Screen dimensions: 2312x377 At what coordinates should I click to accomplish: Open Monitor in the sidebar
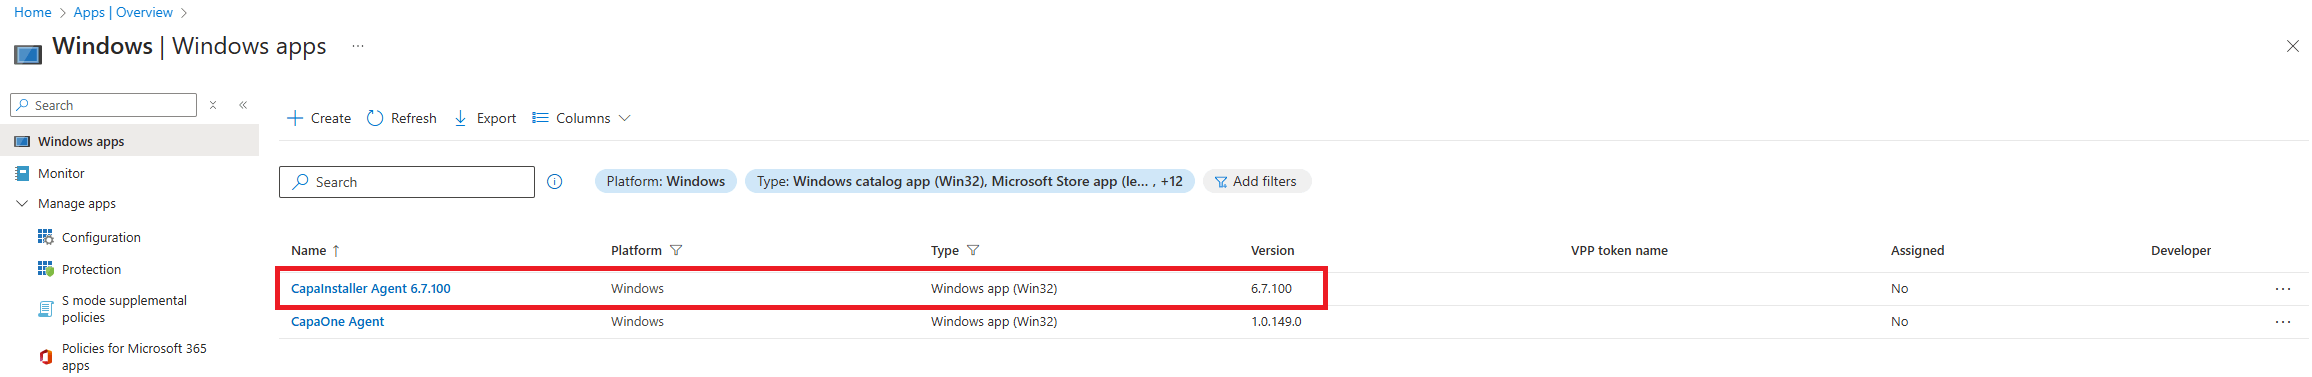(61, 173)
